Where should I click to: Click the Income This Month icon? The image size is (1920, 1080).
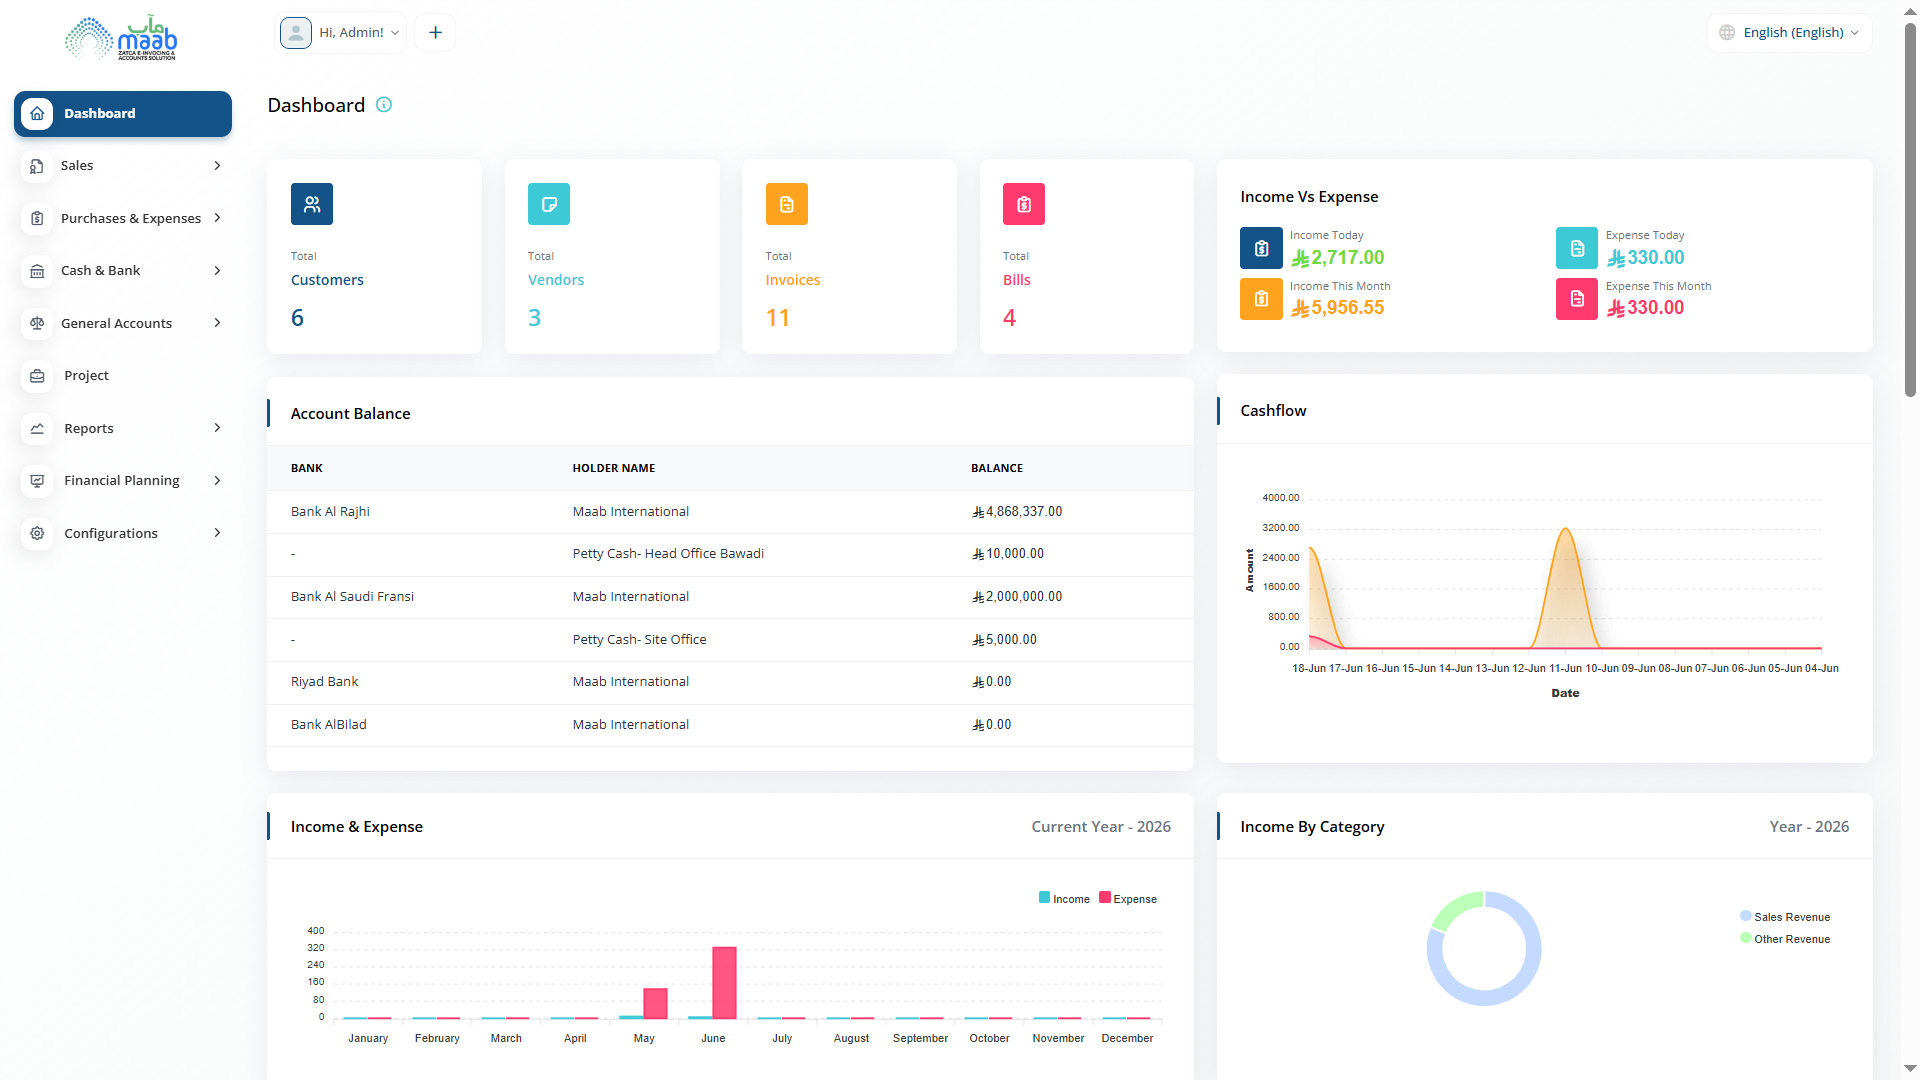(x=1261, y=298)
